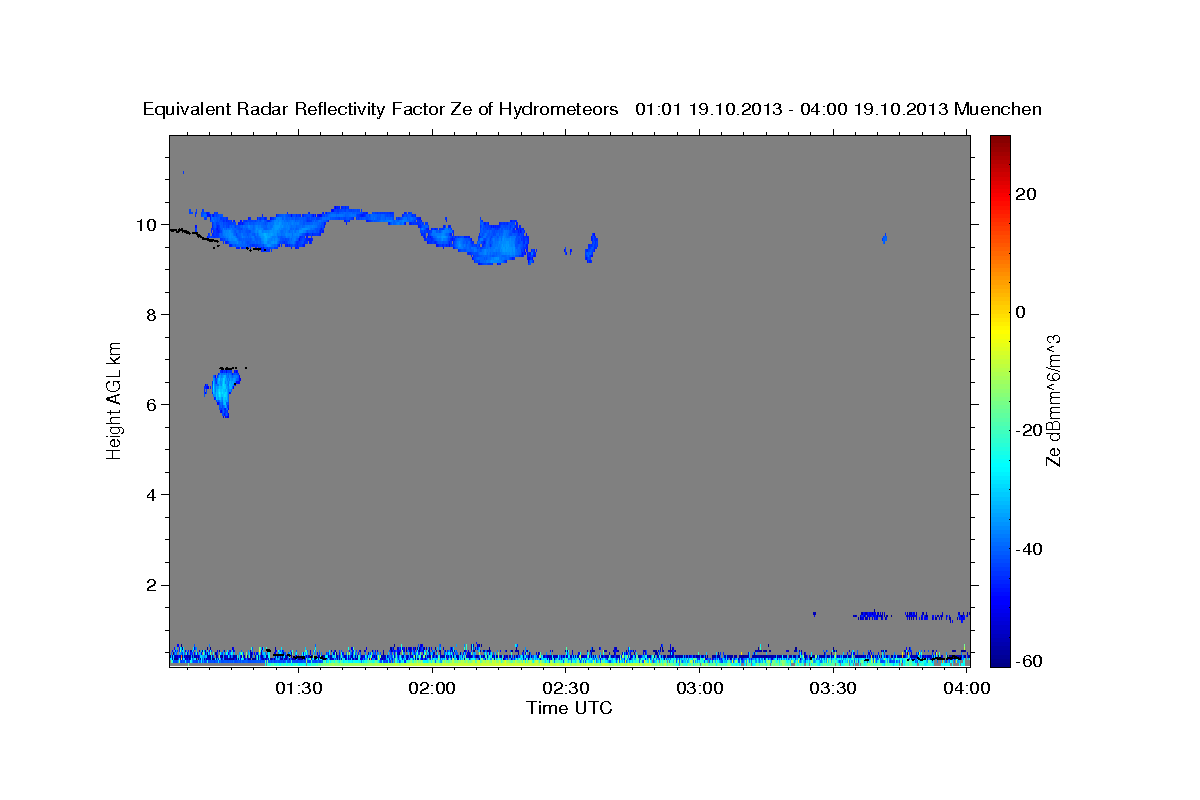Image resolution: width=1200 pixels, height=800 pixels.
Task: Click the 02:00 time tick label
Action: (433, 688)
